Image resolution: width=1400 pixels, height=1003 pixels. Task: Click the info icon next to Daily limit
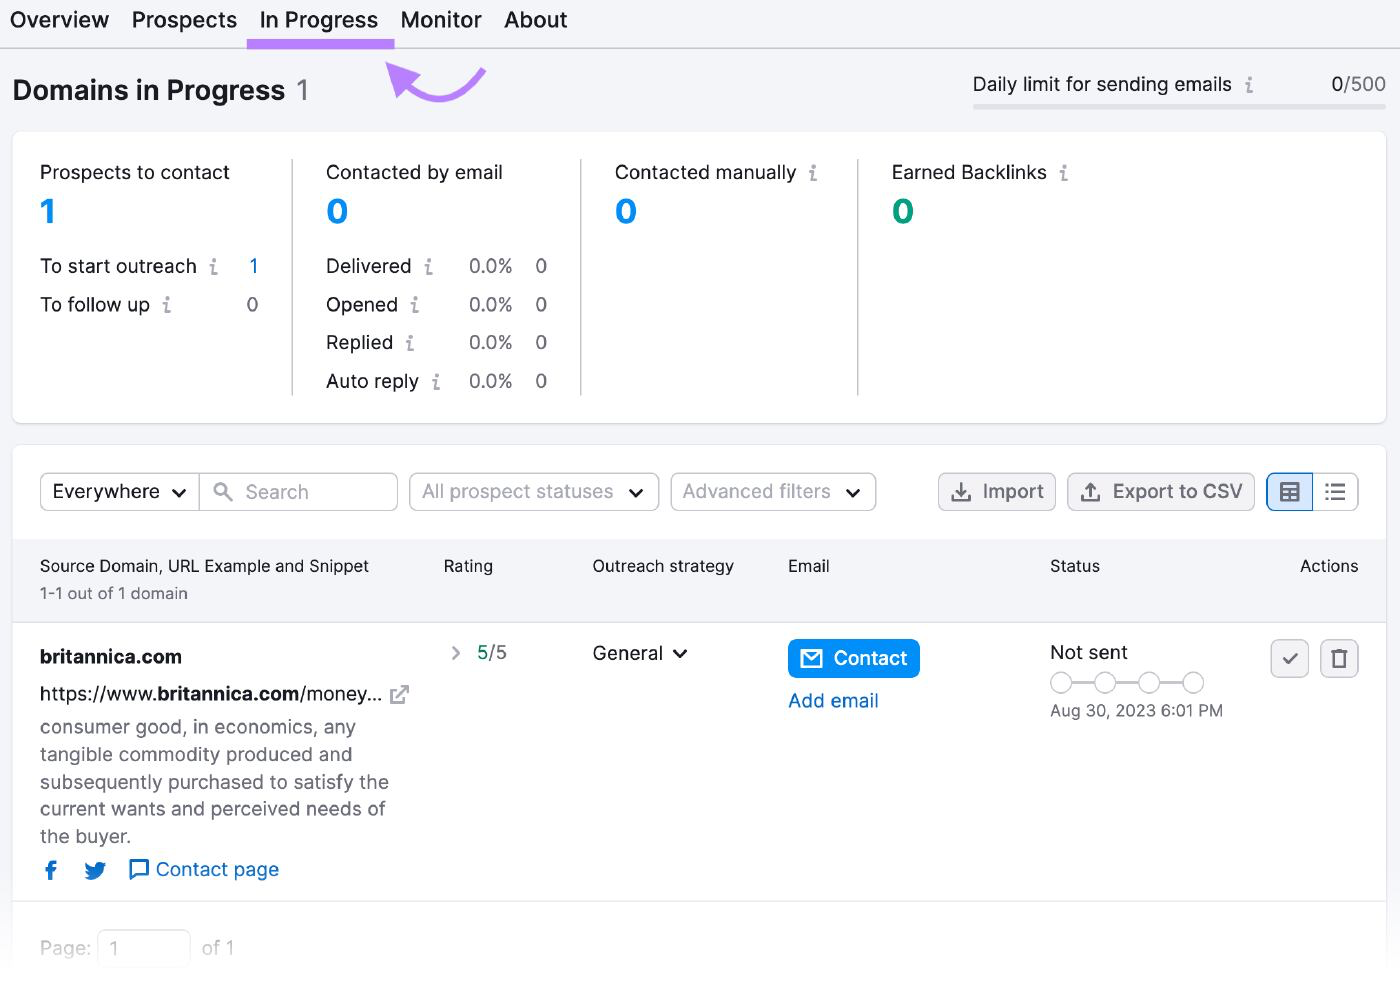tap(1248, 86)
